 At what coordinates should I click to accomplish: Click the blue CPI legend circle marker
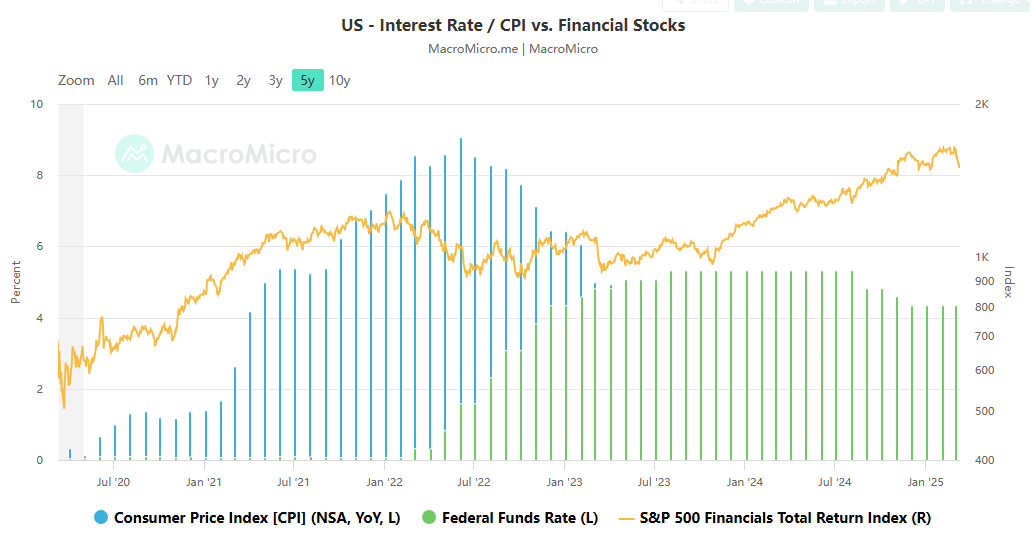tap(101, 518)
